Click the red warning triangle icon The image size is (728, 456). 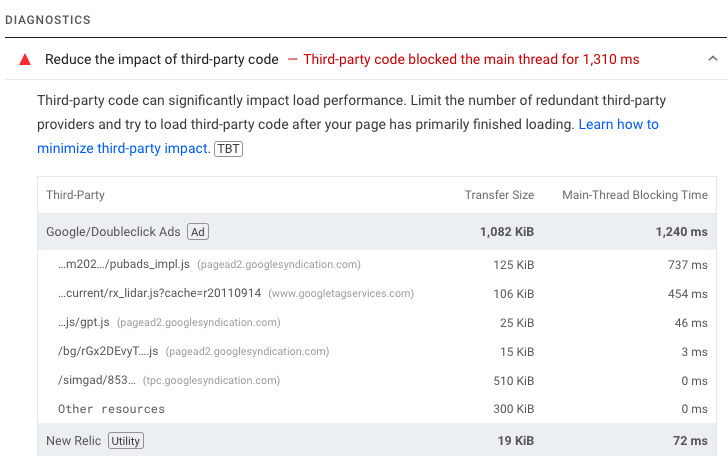(24, 60)
